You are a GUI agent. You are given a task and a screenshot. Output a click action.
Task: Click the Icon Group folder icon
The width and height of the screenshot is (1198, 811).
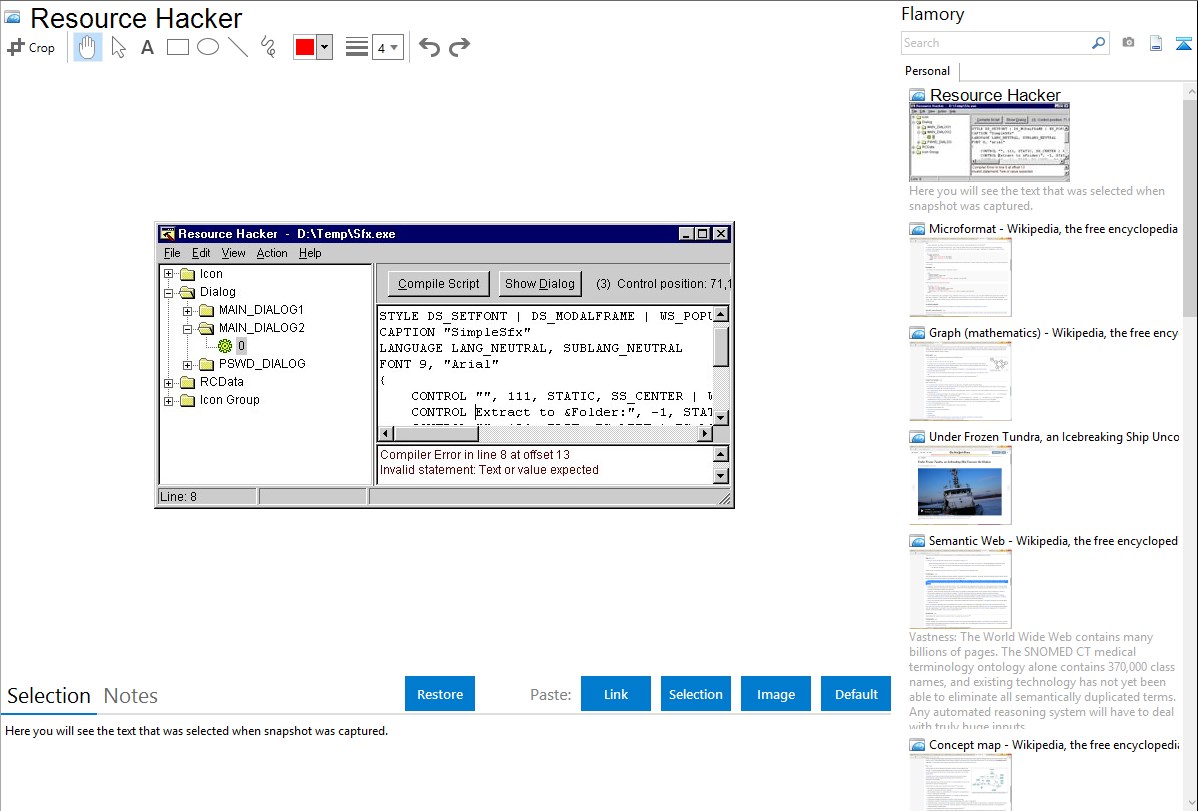coord(188,400)
